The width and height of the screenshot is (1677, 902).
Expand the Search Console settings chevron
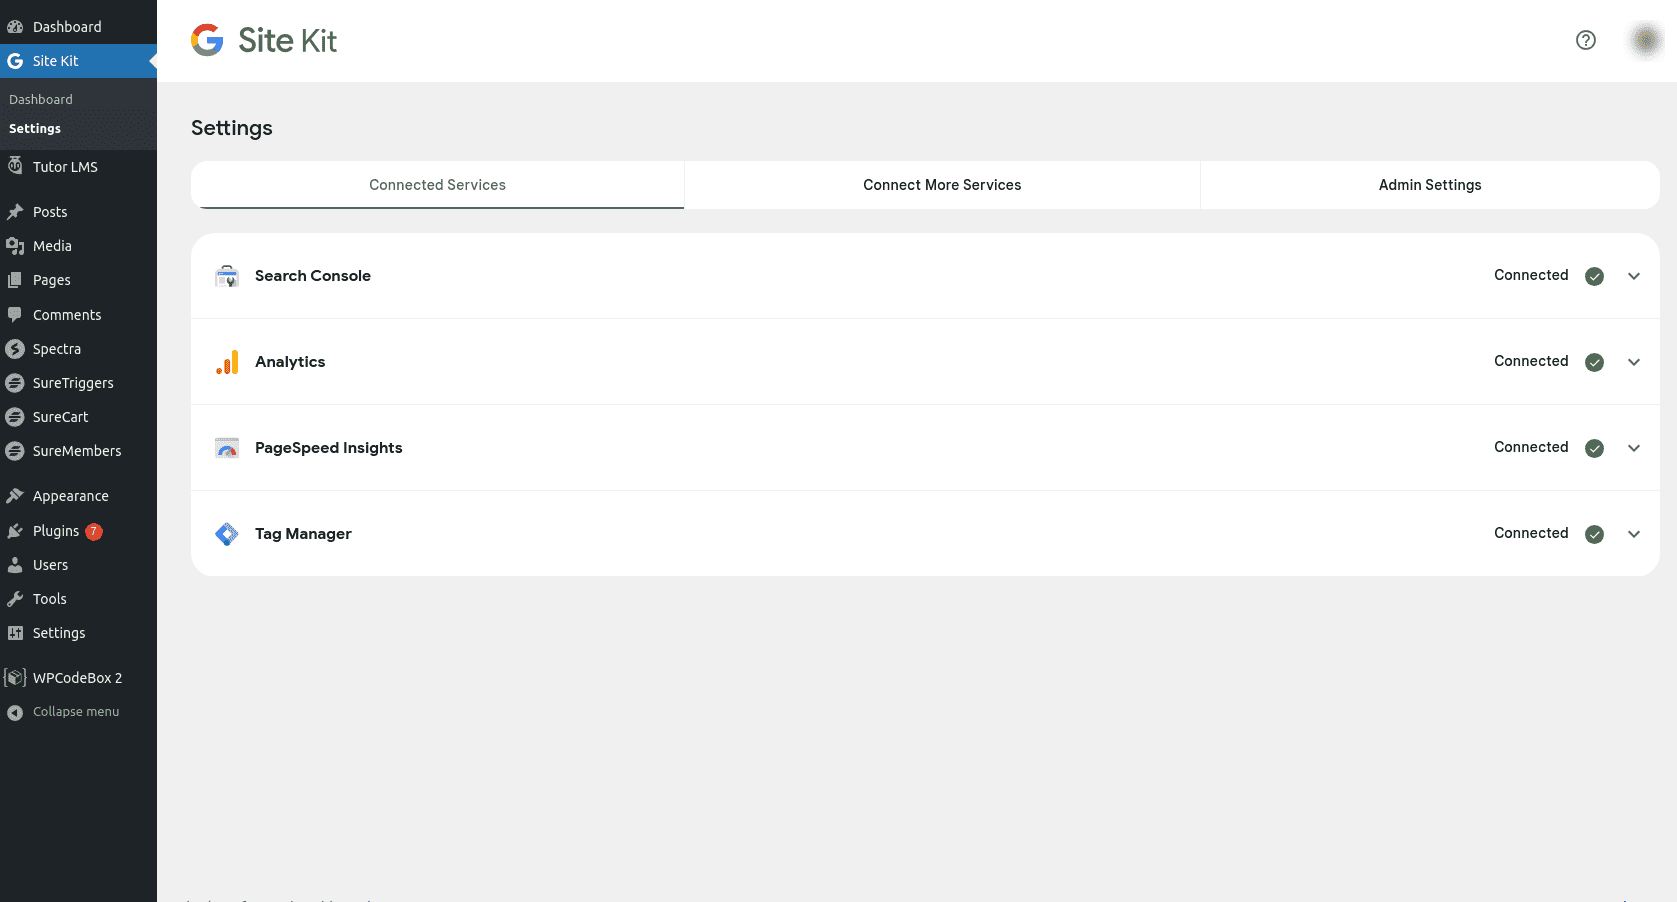tap(1634, 276)
